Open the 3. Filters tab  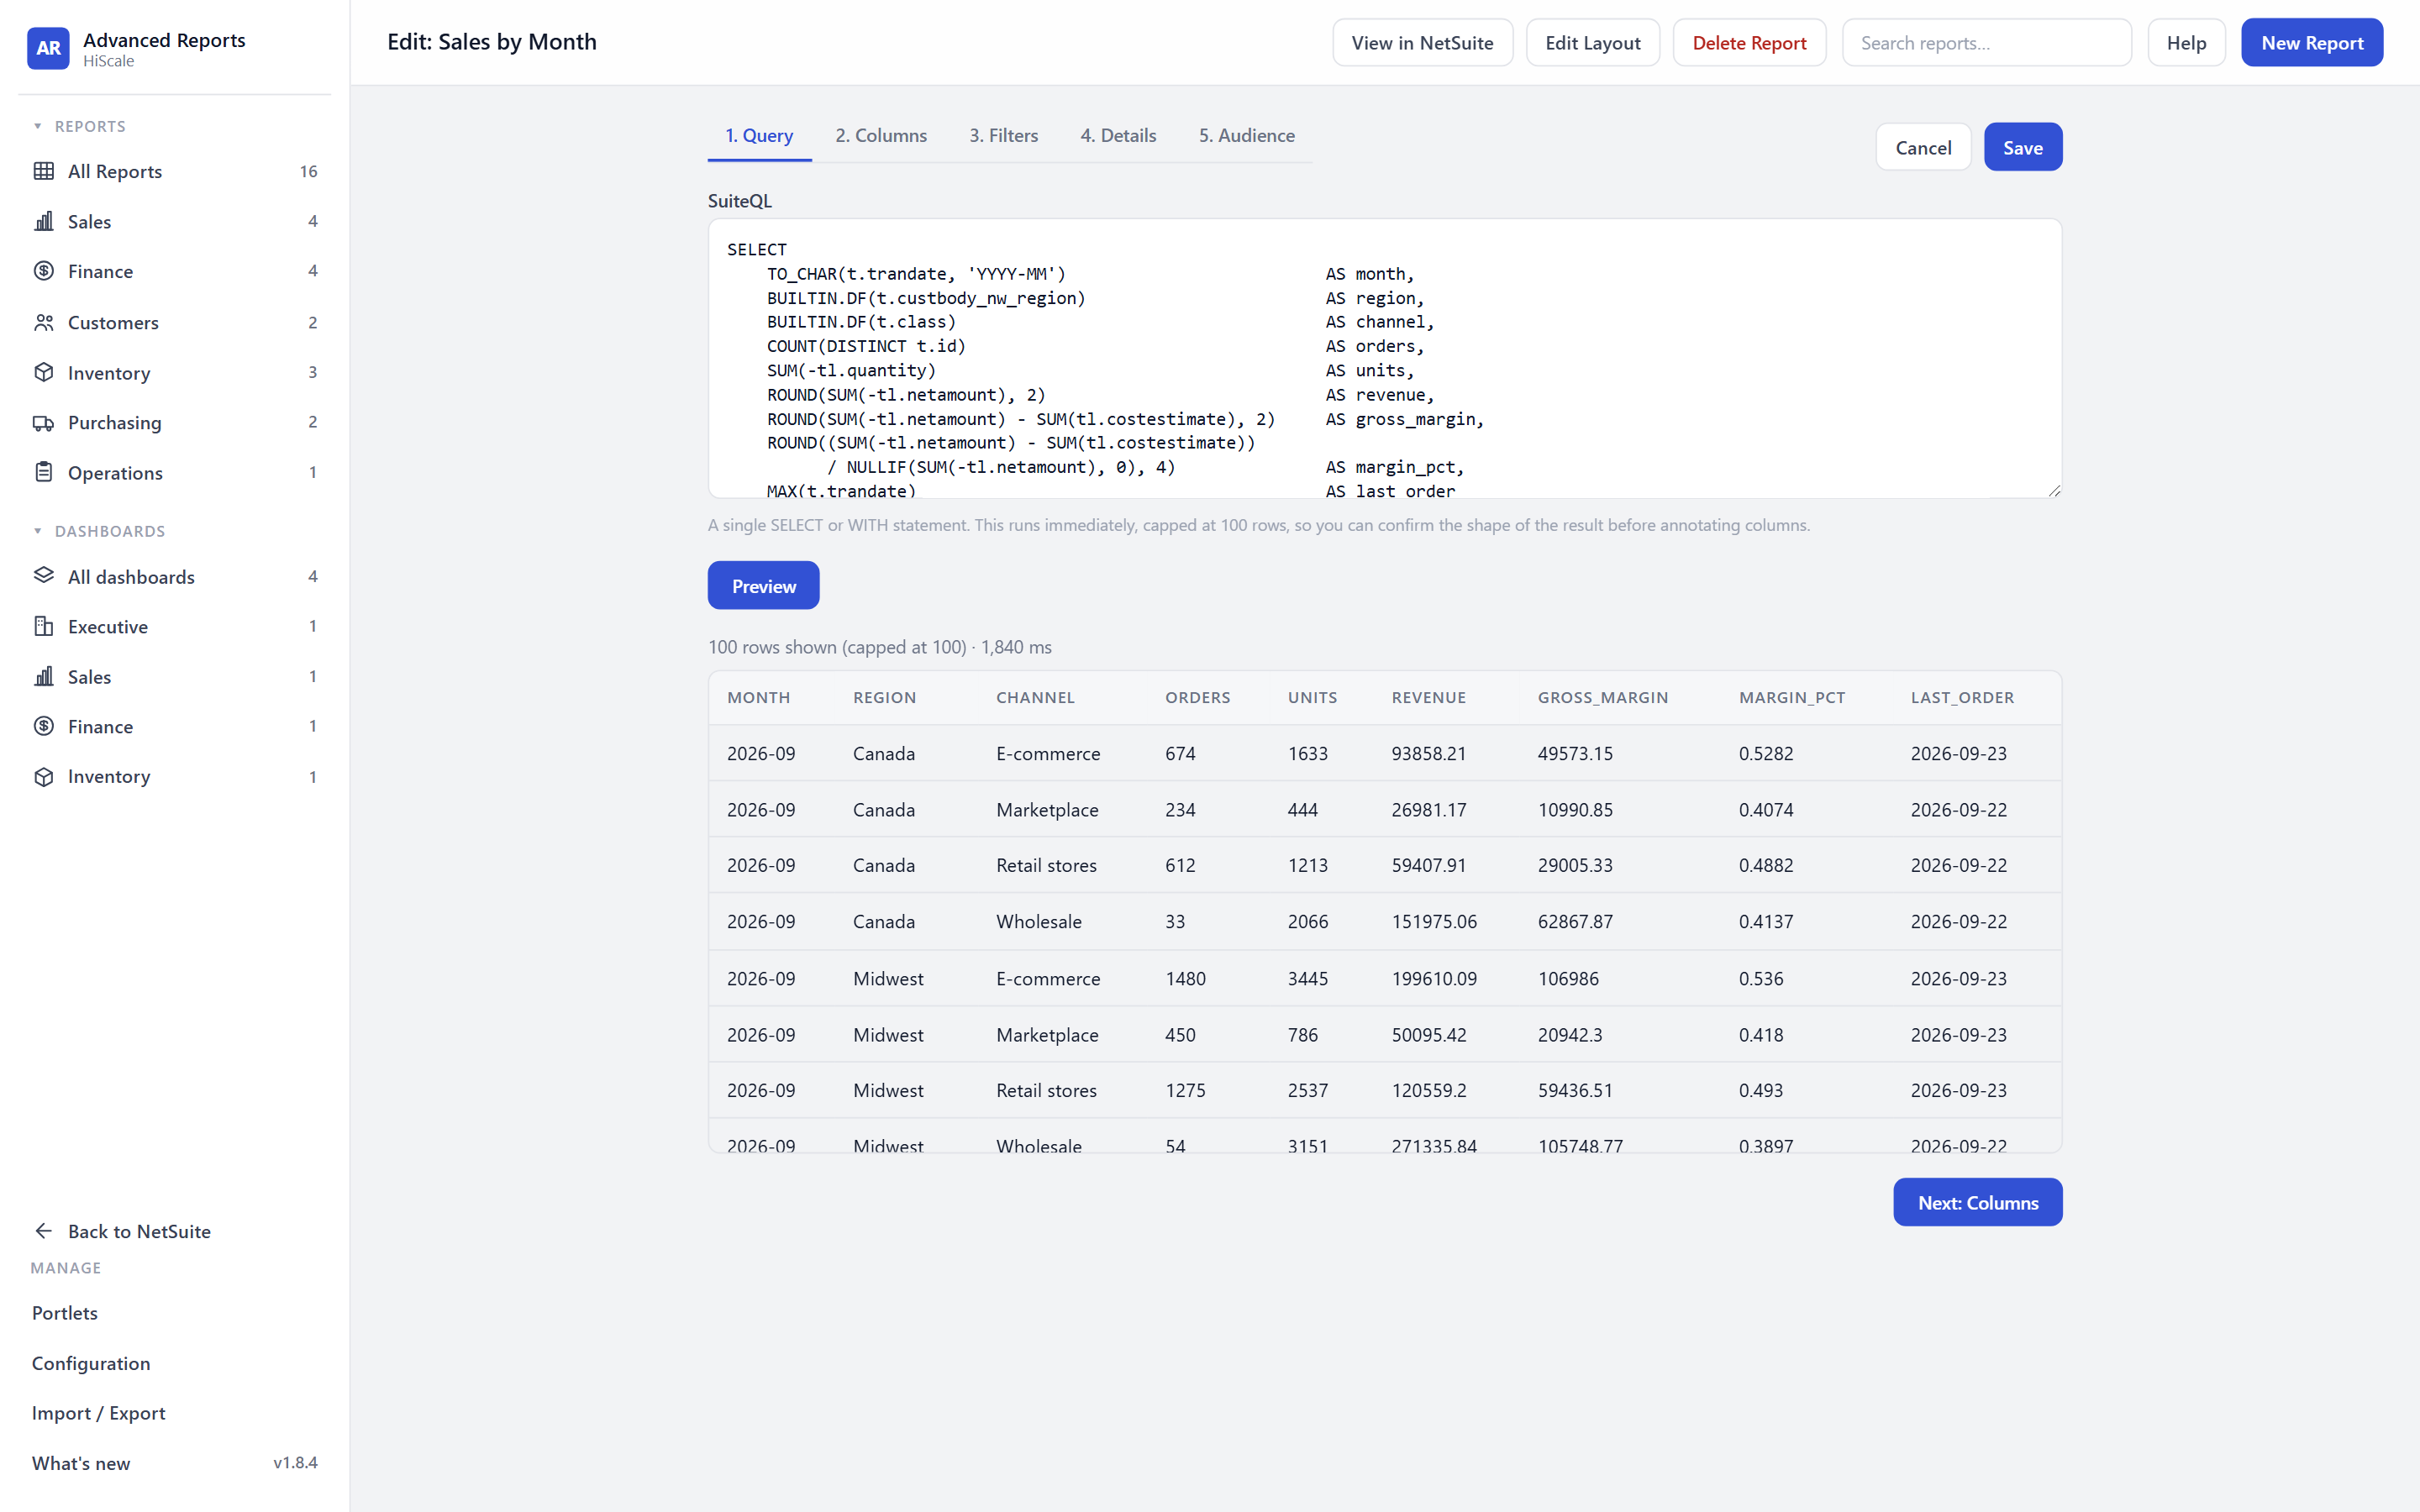click(1003, 135)
